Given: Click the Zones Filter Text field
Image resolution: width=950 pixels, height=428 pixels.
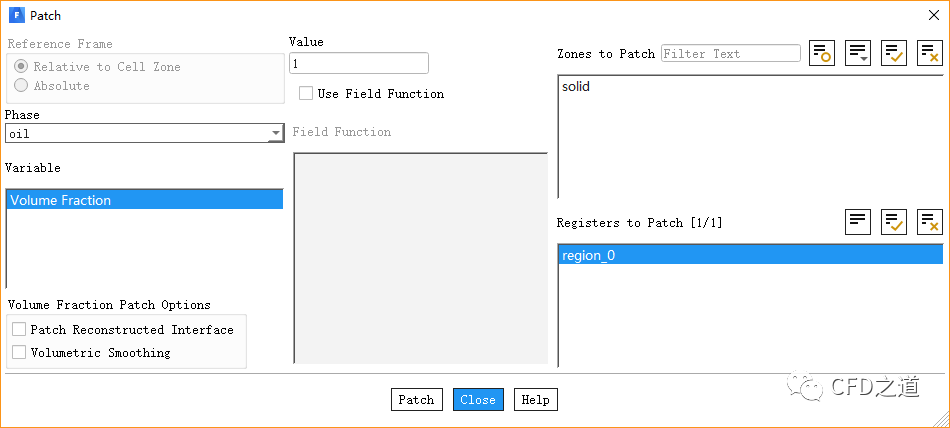Looking at the screenshot, I should (730, 54).
